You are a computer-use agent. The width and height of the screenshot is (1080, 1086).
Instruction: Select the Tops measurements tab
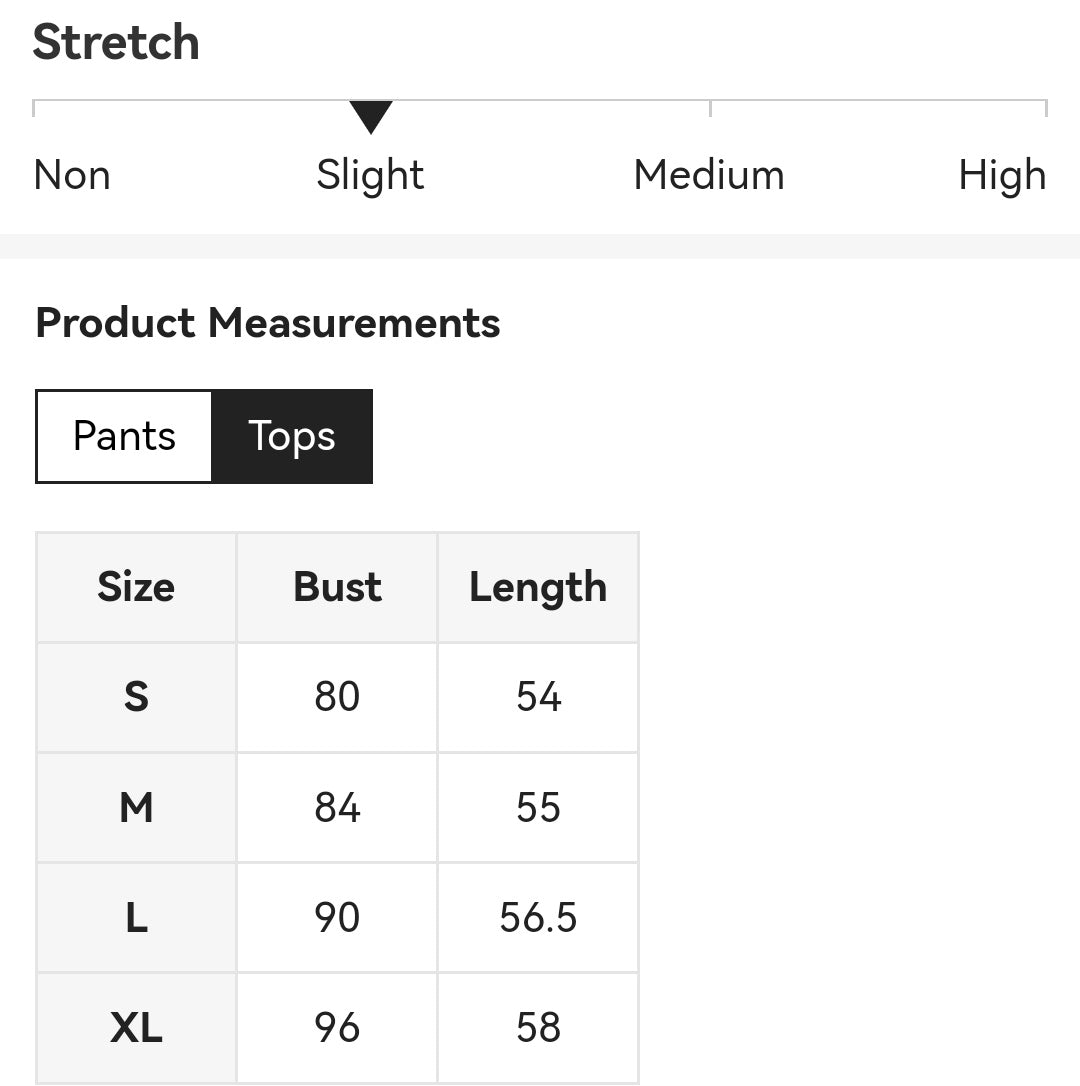pos(292,436)
